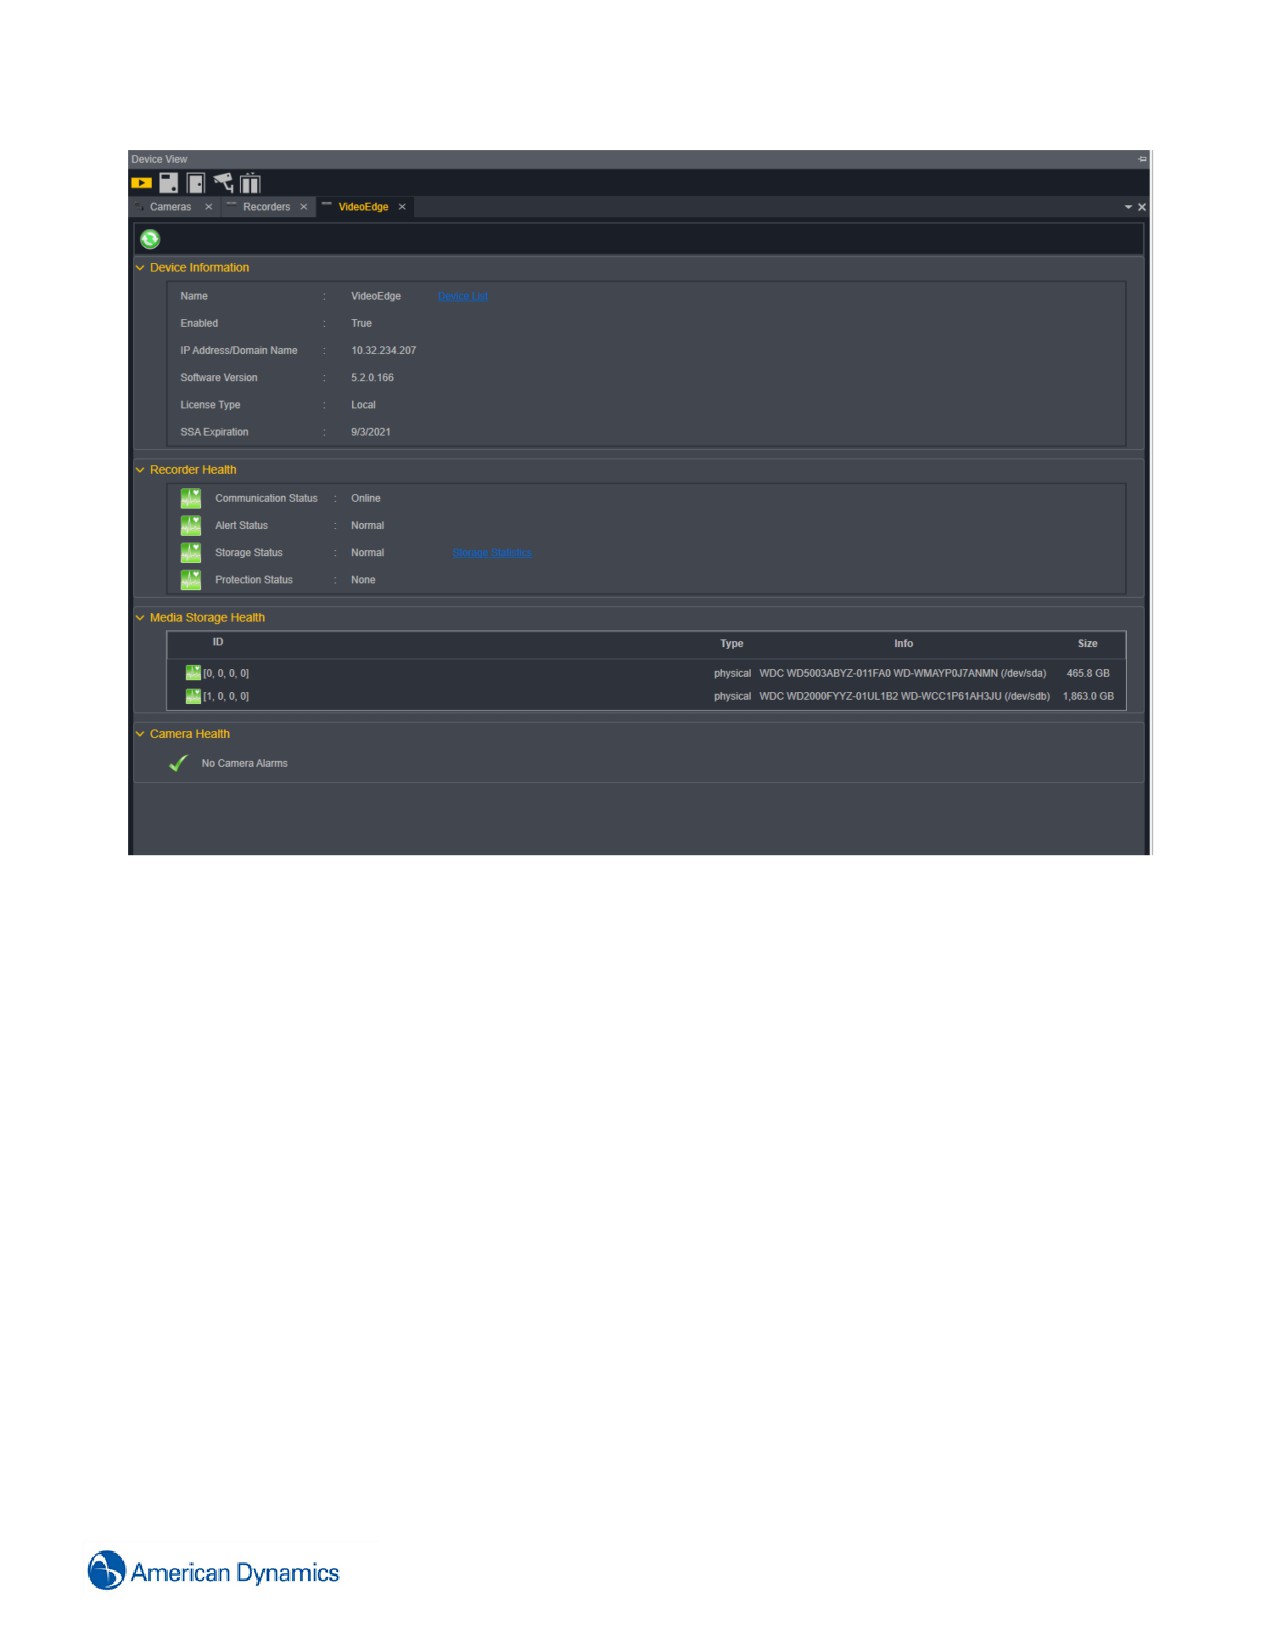Click the Type column header
The width and height of the screenshot is (1275, 1650).
pyautogui.click(x=732, y=644)
